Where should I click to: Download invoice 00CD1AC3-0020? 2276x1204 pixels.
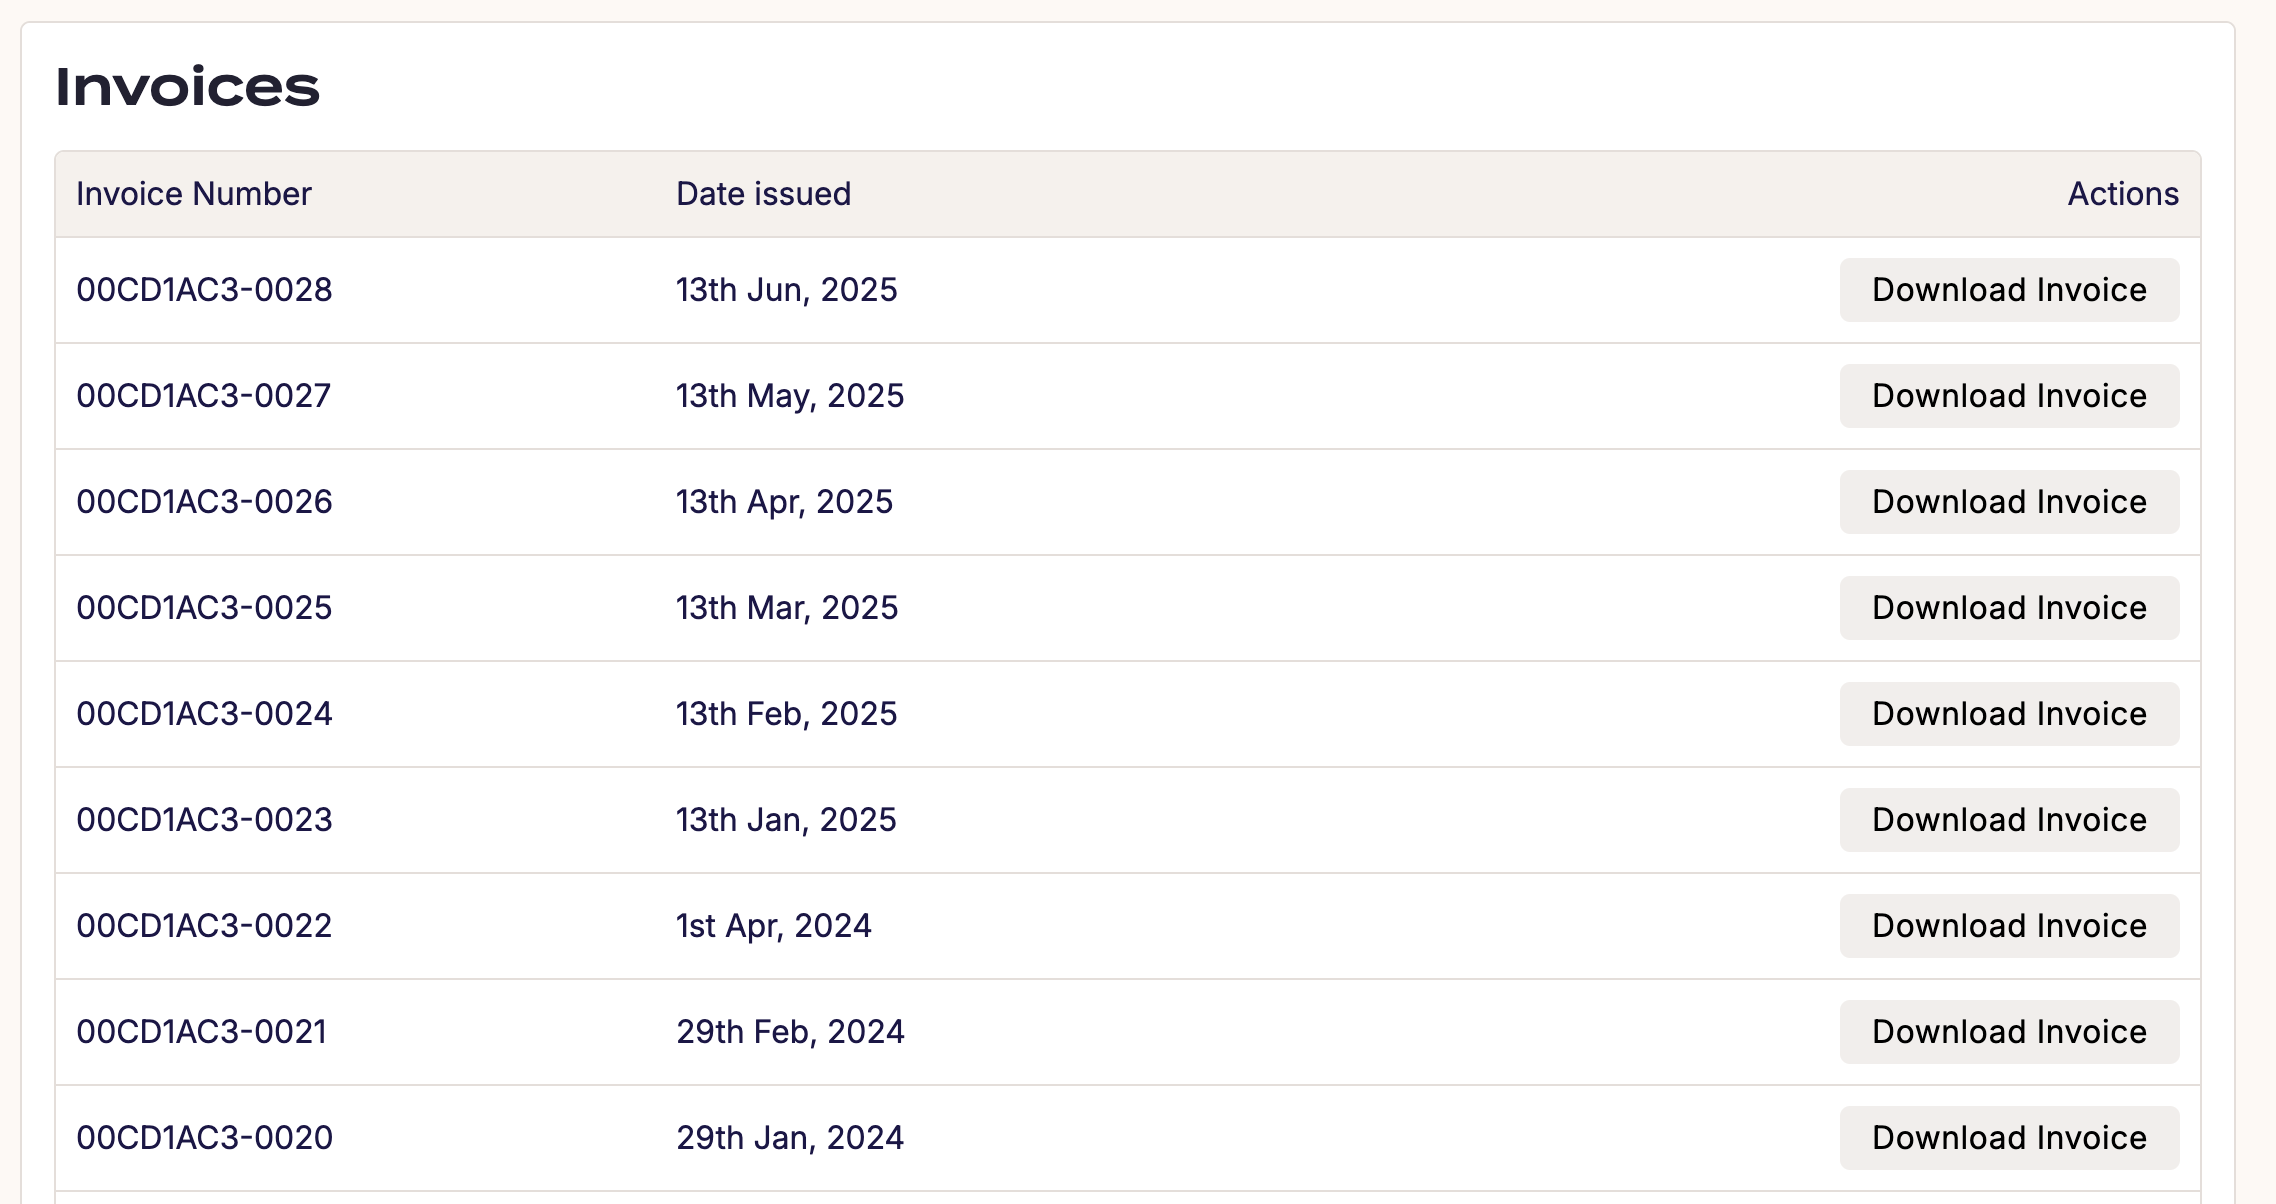(2008, 1138)
